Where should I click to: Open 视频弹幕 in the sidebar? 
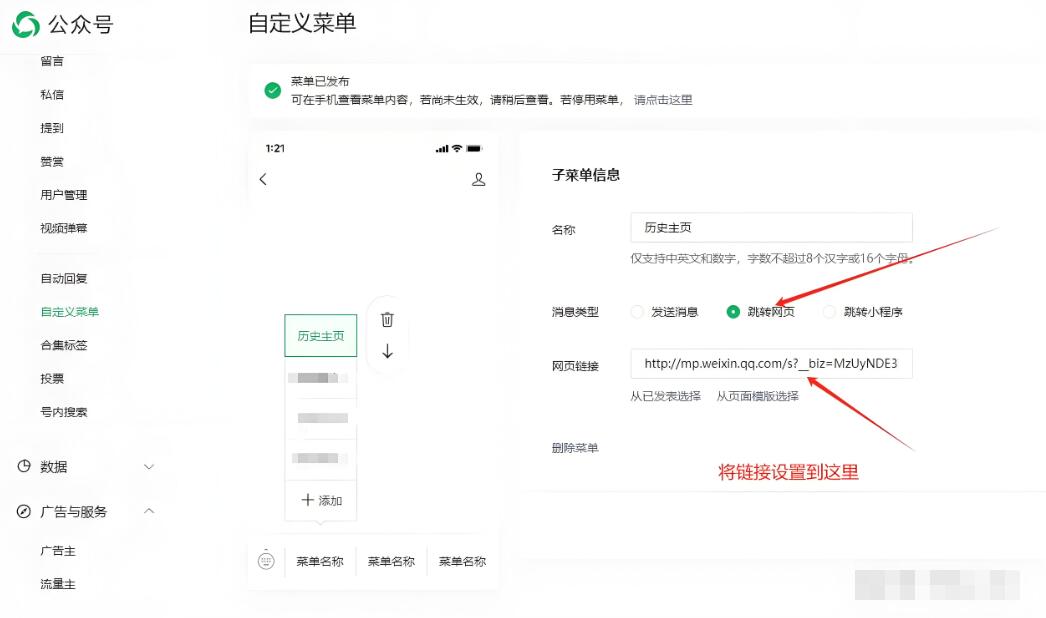click(x=63, y=228)
